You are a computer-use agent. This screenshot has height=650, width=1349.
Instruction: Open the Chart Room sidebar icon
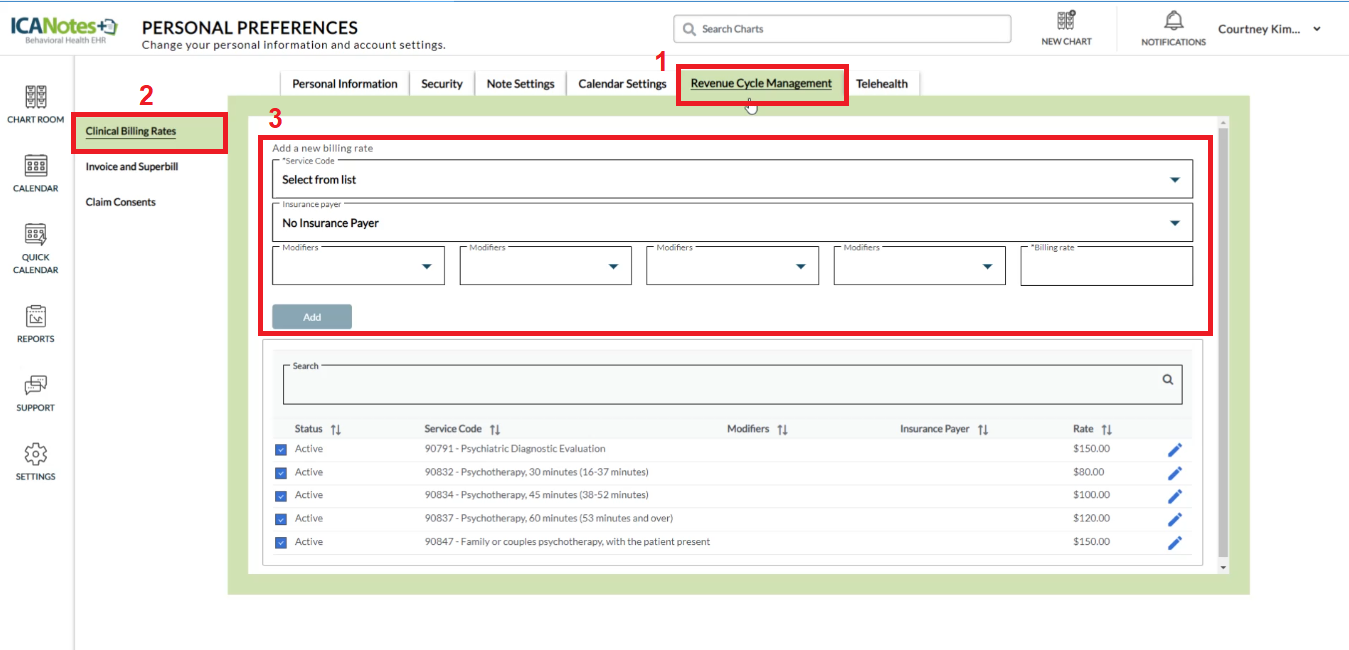pyautogui.click(x=36, y=98)
